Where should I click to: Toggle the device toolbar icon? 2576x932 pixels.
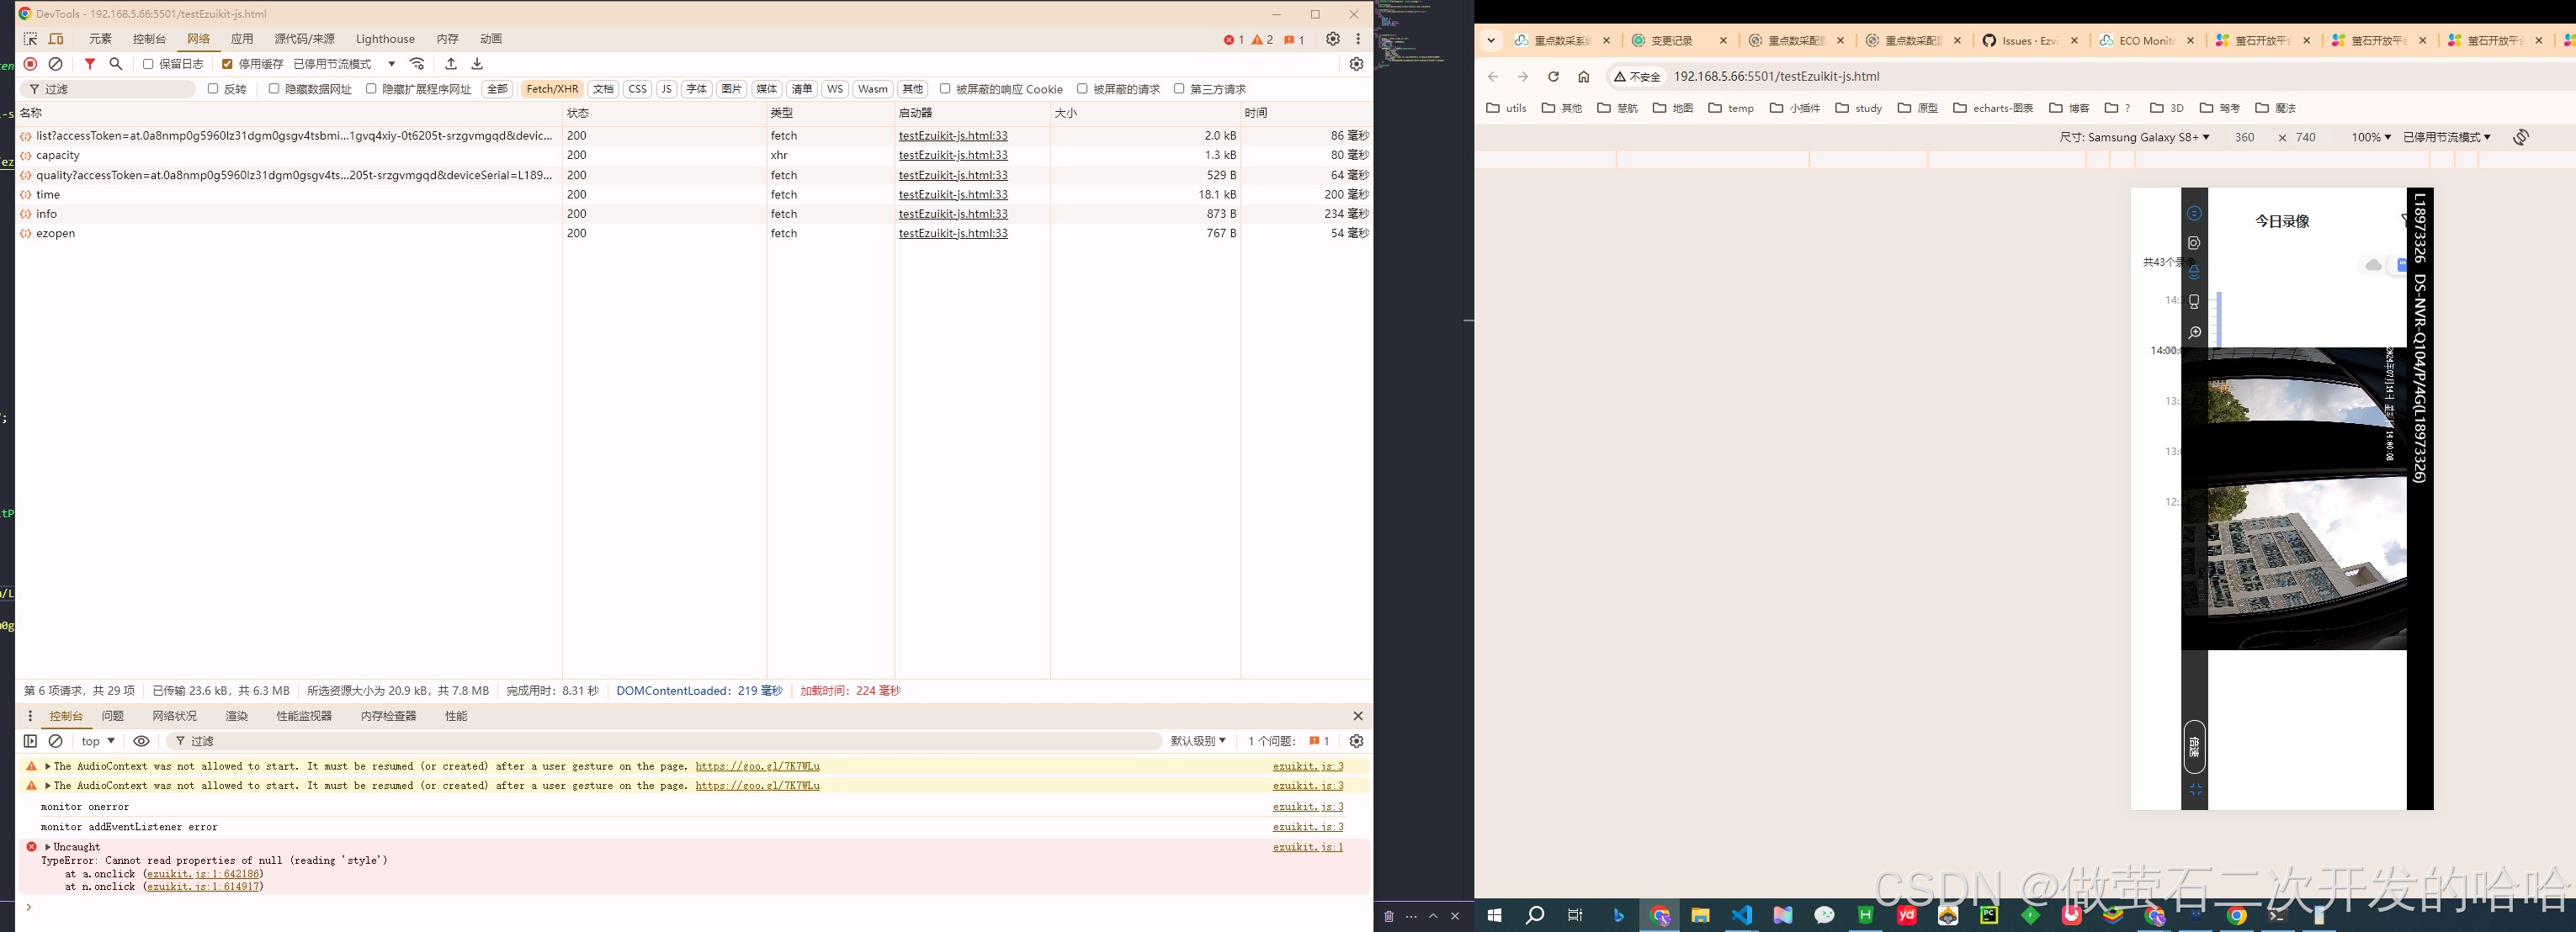click(56, 39)
